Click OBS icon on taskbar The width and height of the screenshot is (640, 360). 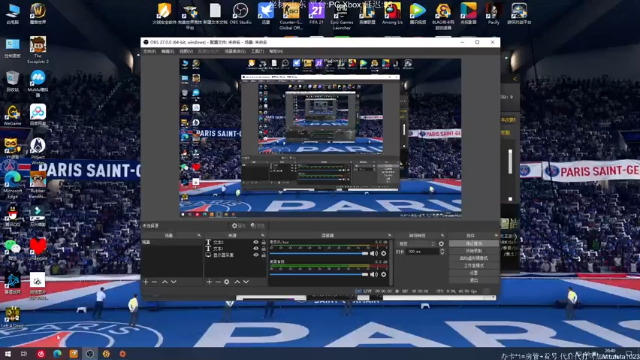pyautogui.click(x=90, y=354)
